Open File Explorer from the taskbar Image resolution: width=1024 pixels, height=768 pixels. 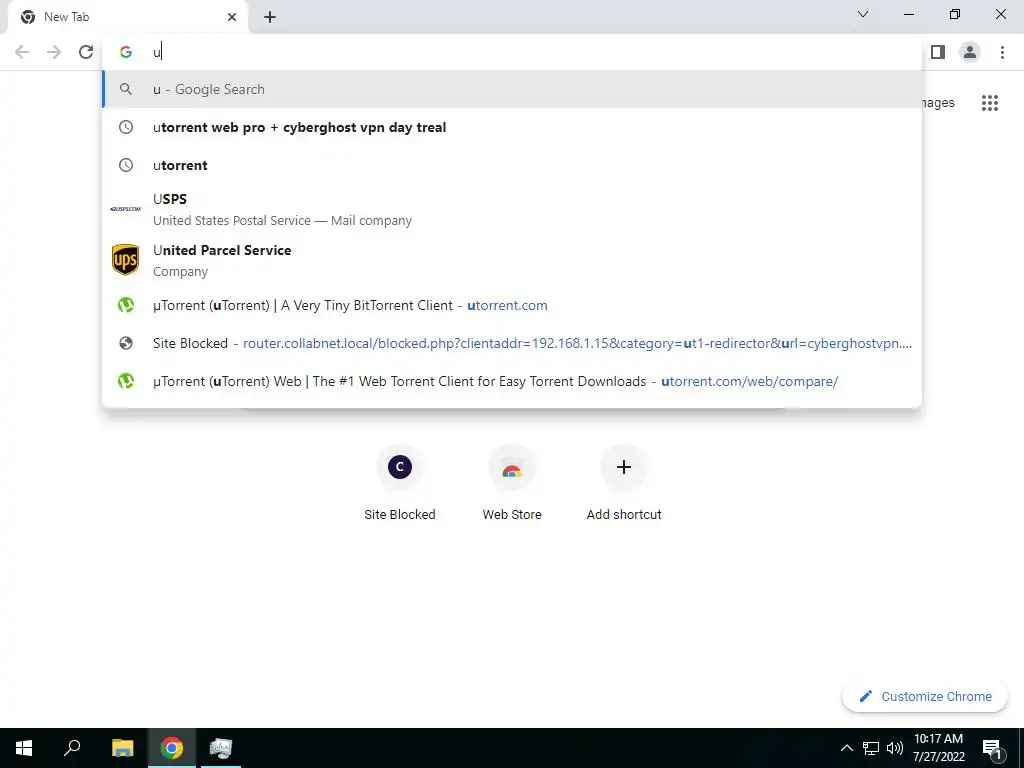pyautogui.click(x=122, y=748)
